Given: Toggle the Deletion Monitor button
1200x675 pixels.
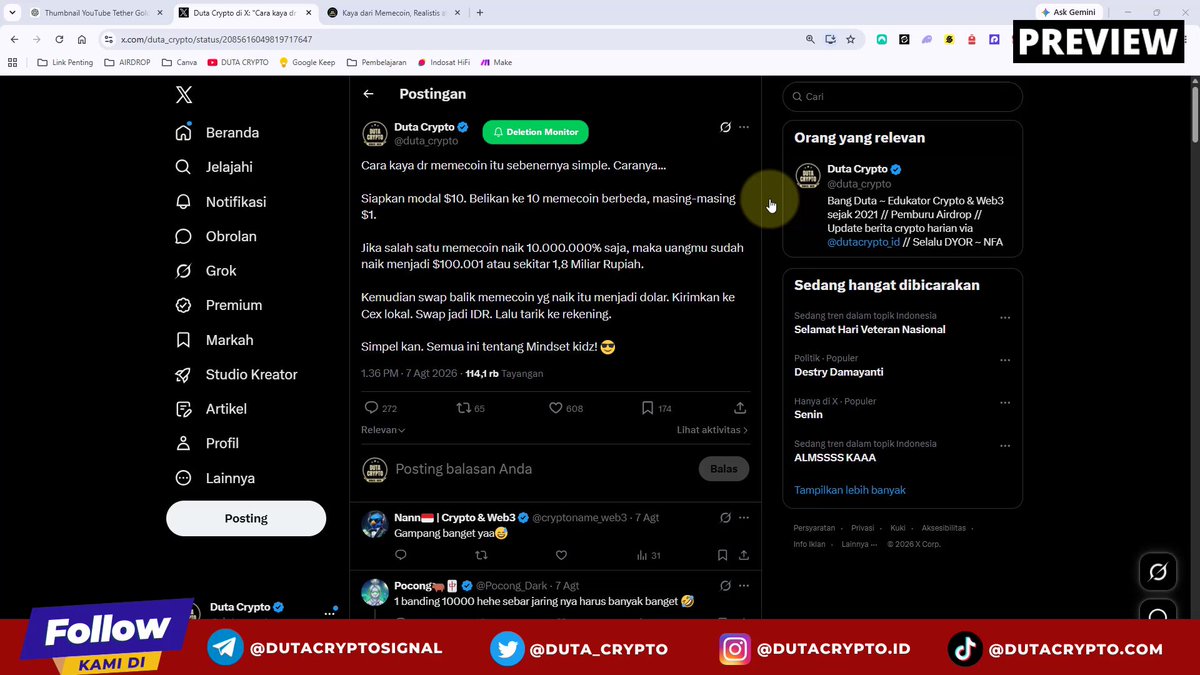Looking at the screenshot, I should tap(536, 132).
